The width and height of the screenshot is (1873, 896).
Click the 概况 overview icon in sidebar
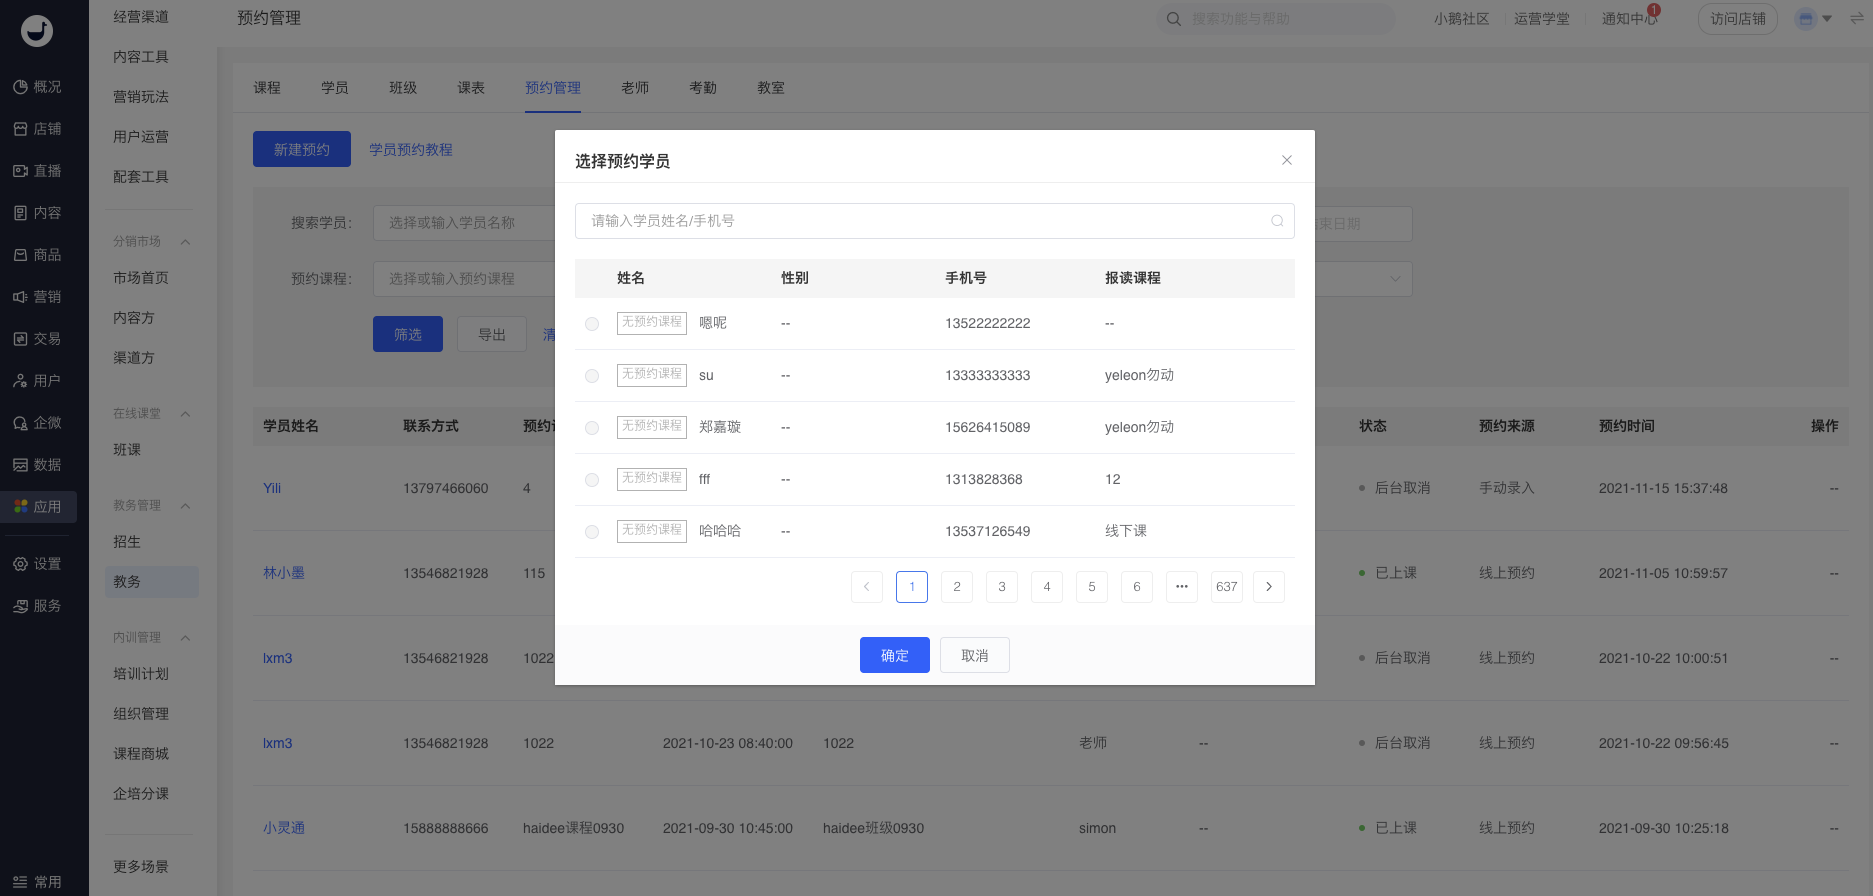coord(20,87)
